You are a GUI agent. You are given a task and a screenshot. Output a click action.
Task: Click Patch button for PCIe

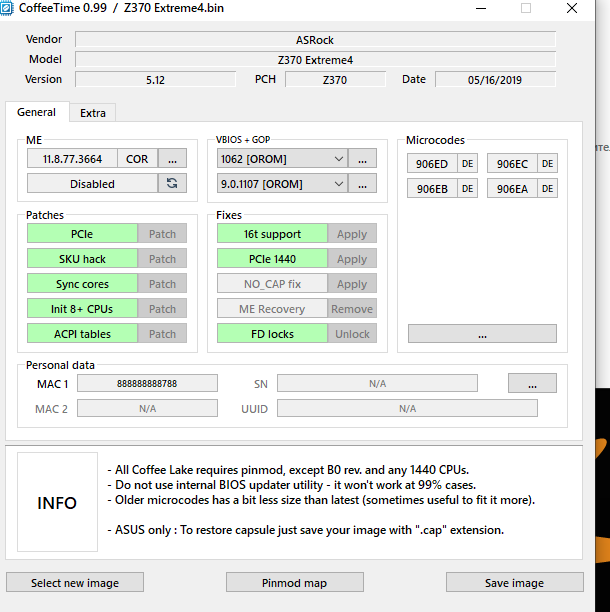[162, 234]
